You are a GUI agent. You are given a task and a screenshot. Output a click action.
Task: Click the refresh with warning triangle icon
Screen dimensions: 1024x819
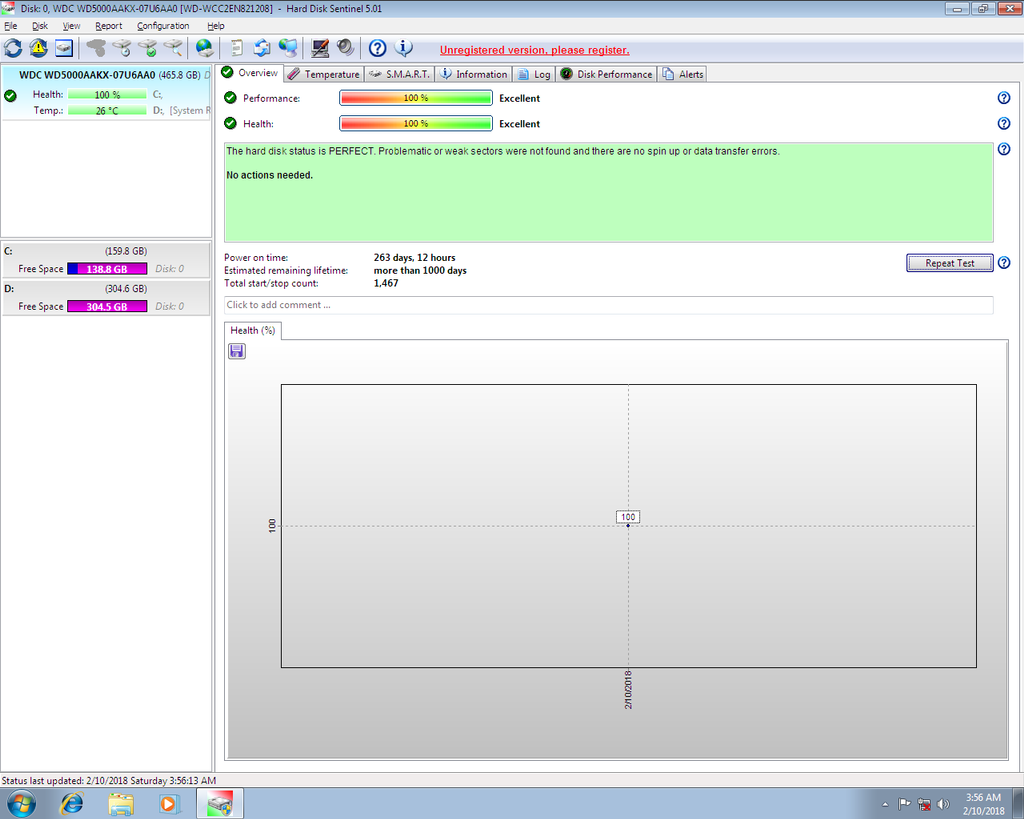coord(39,48)
